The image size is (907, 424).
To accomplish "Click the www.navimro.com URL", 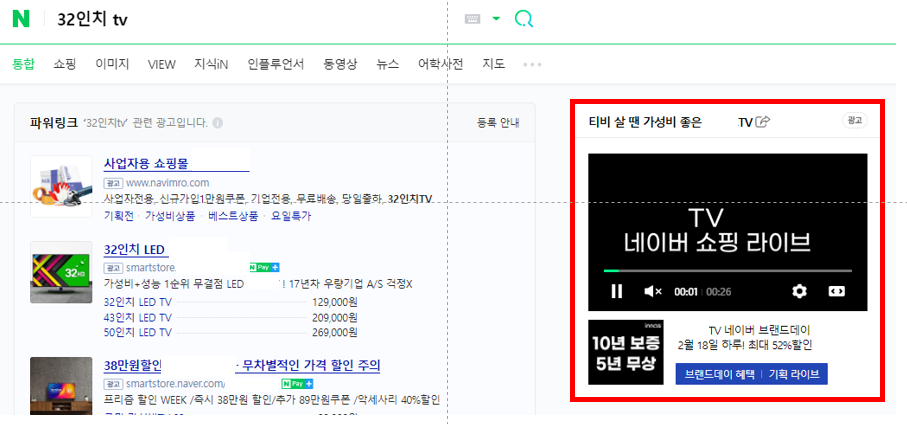I will coord(168,183).
